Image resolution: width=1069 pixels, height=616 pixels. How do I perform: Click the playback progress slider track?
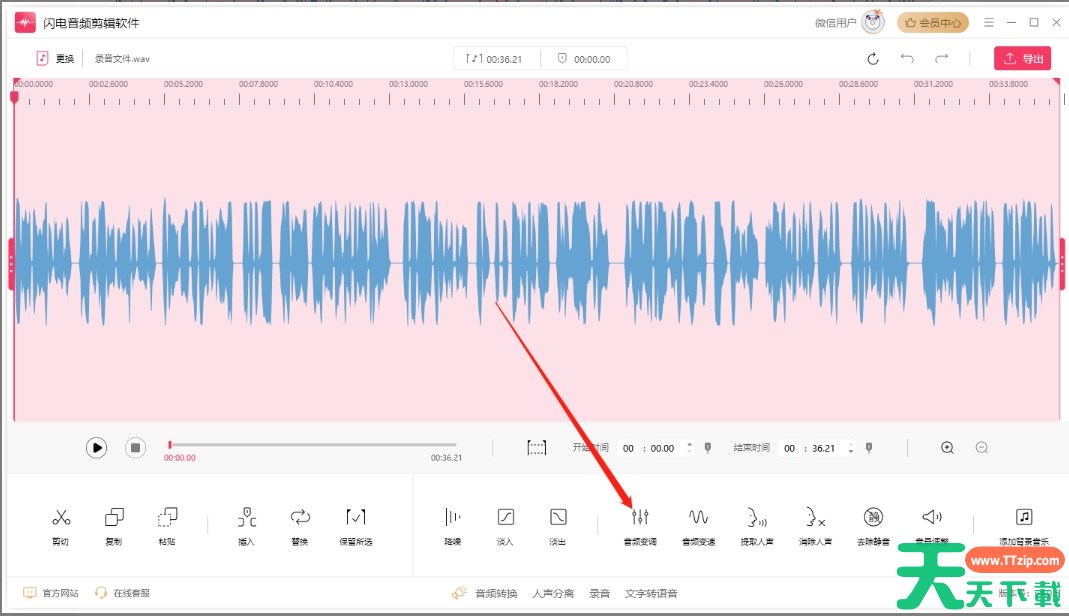pos(312,445)
